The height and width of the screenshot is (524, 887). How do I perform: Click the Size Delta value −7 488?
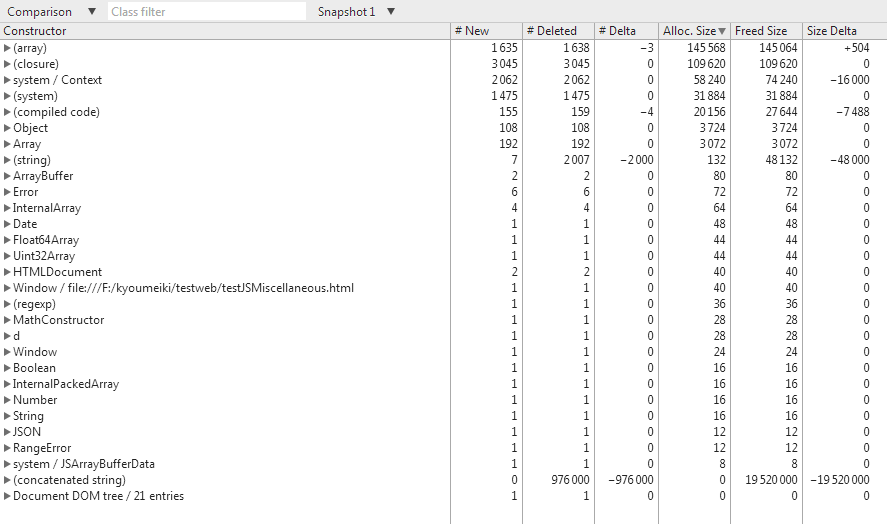[853, 112]
